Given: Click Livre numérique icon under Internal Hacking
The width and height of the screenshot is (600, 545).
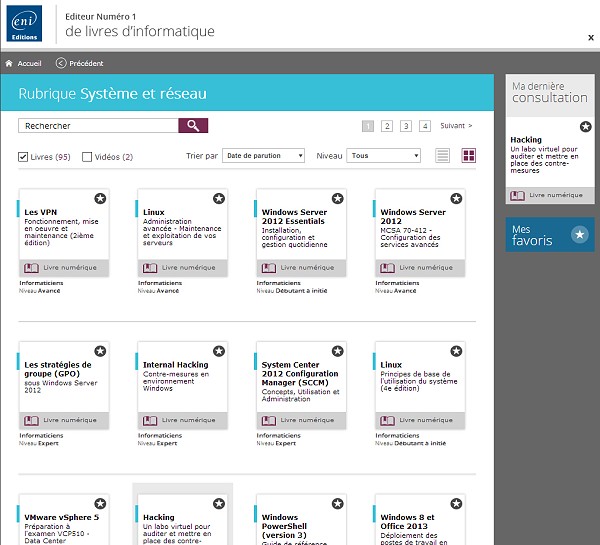Looking at the screenshot, I should click(x=150, y=421).
